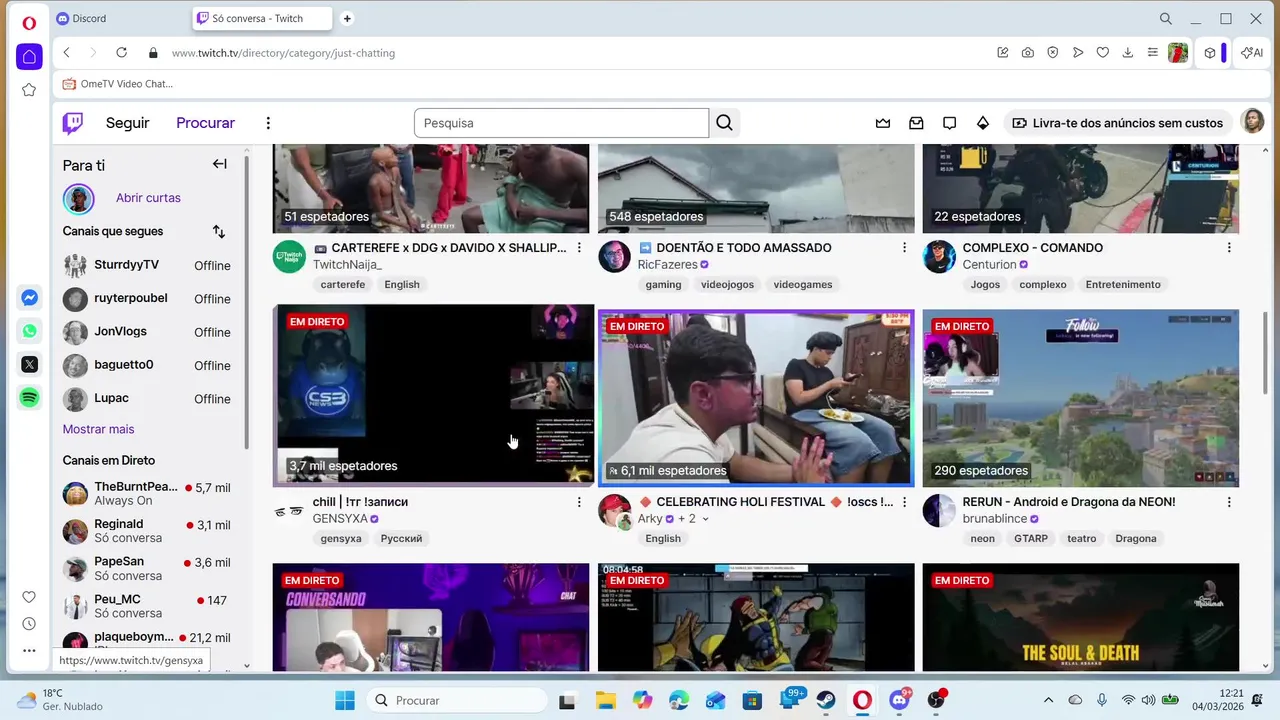
Task: Open Opera extensions cube icon
Action: [x=1210, y=53]
